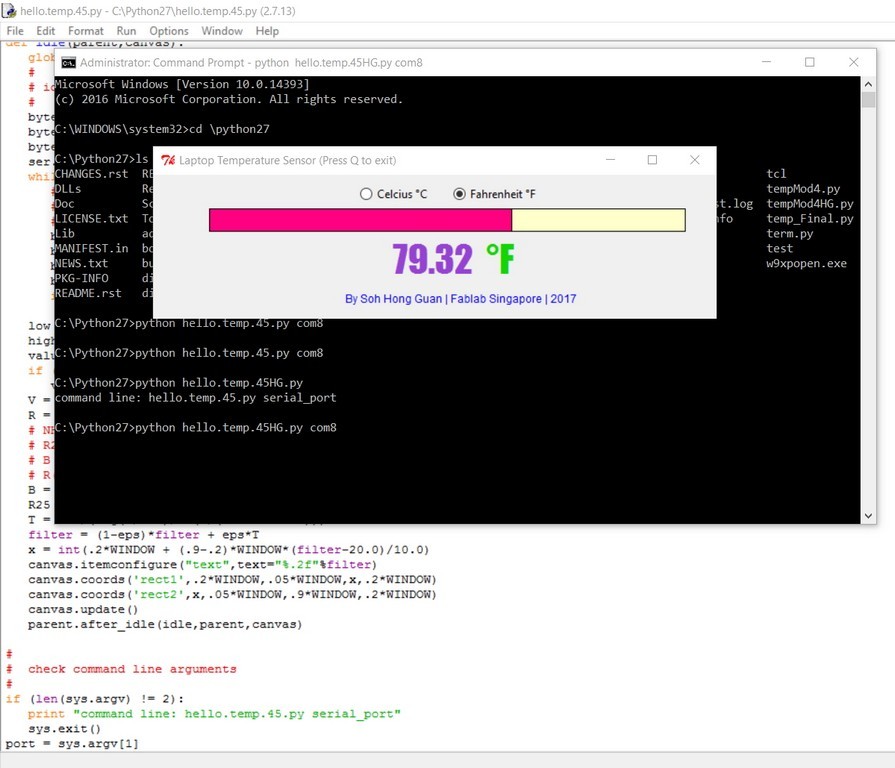The image size is (895, 768).
Task: Click the filter = (1-eps)*filter line
Action: pos(144,535)
